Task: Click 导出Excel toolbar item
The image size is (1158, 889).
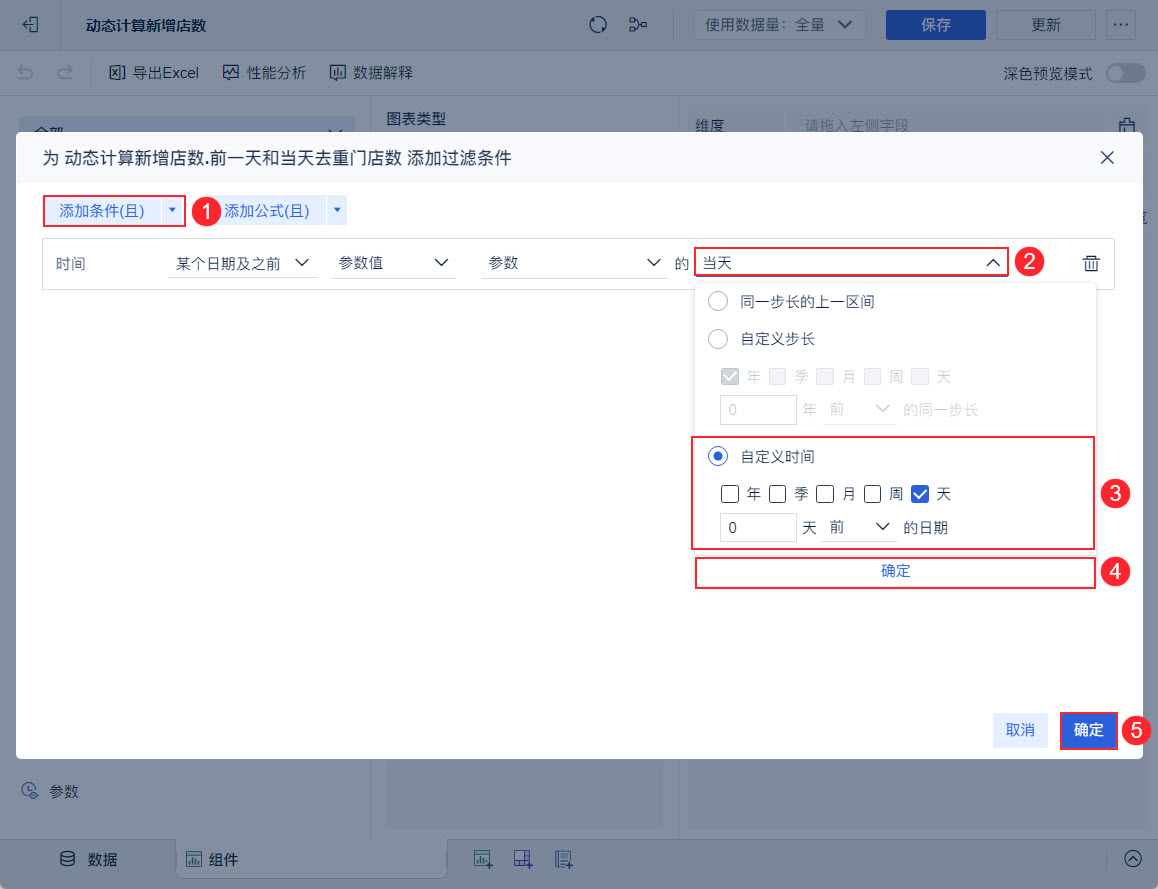Action: [154, 72]
